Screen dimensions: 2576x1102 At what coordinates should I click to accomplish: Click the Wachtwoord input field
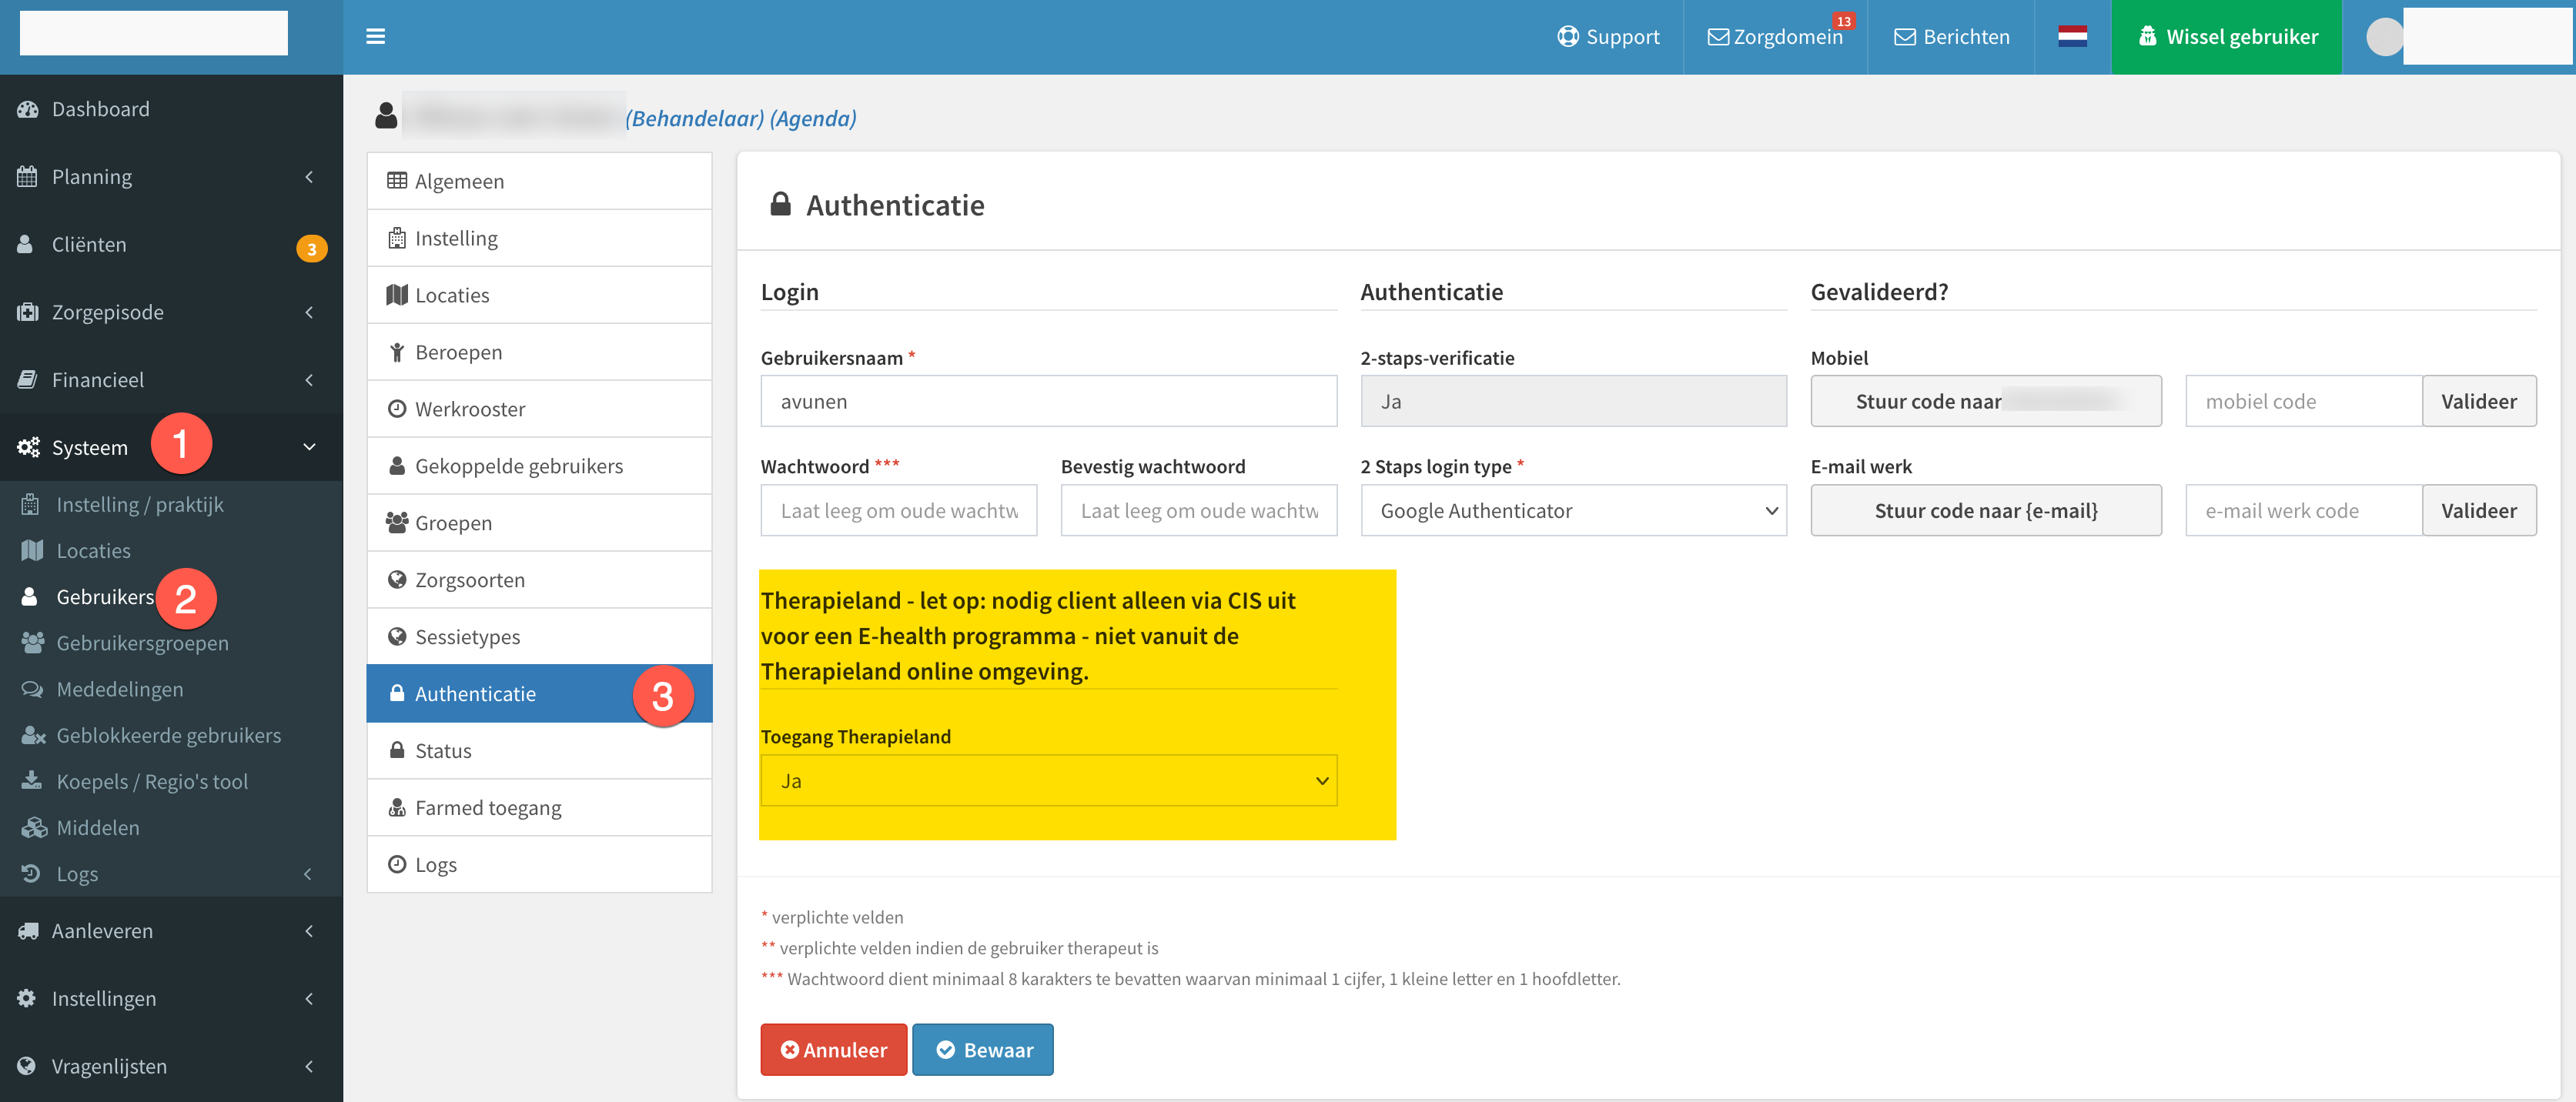898,510
